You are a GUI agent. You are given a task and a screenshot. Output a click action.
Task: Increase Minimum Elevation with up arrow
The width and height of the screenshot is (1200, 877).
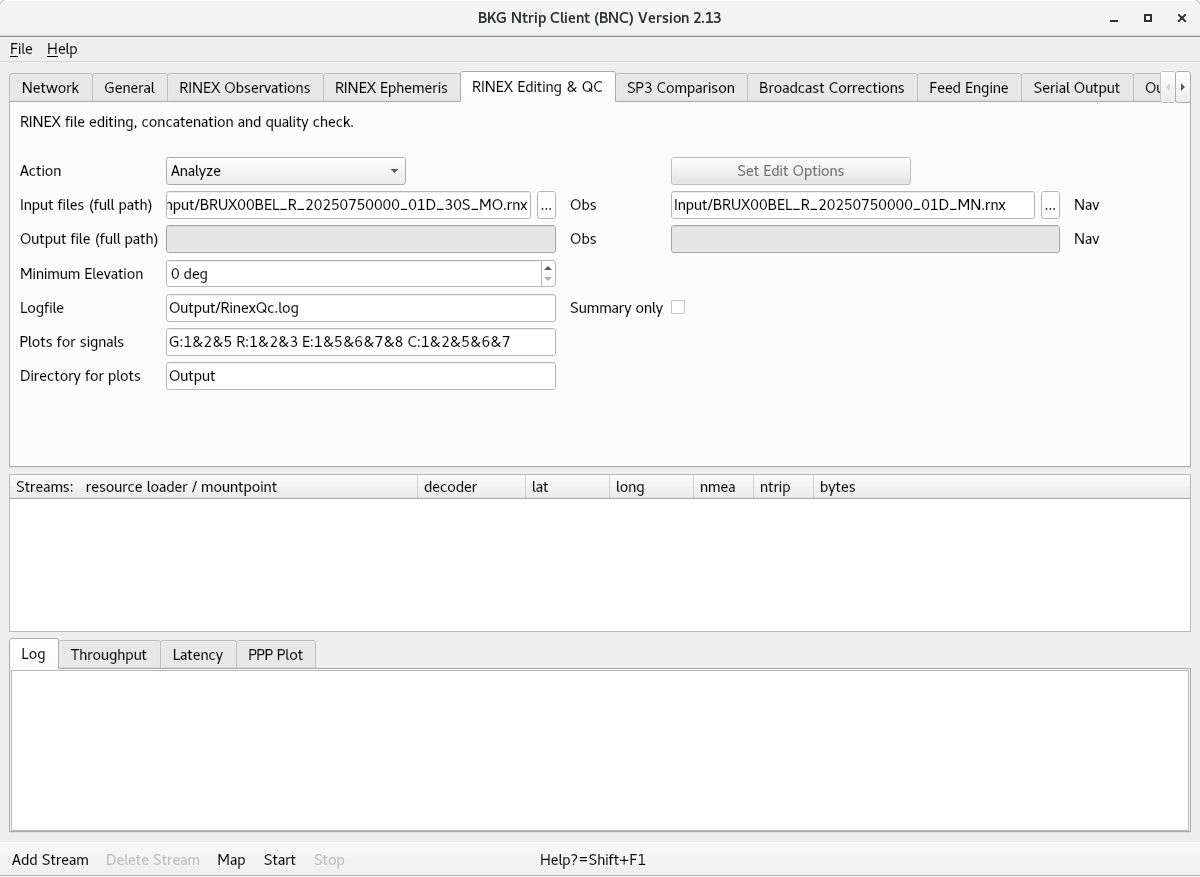click(x=548, y=267)
